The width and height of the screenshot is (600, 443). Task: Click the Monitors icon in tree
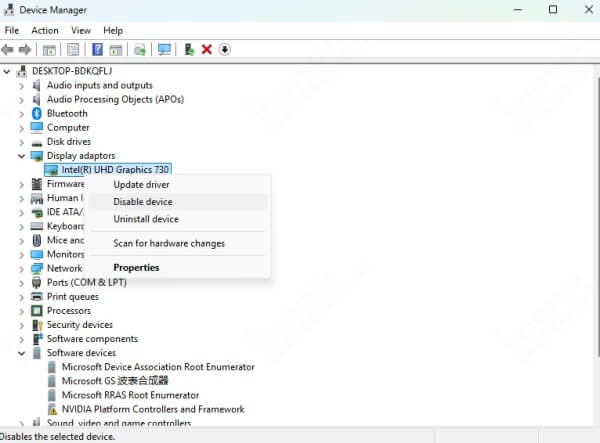37,254
